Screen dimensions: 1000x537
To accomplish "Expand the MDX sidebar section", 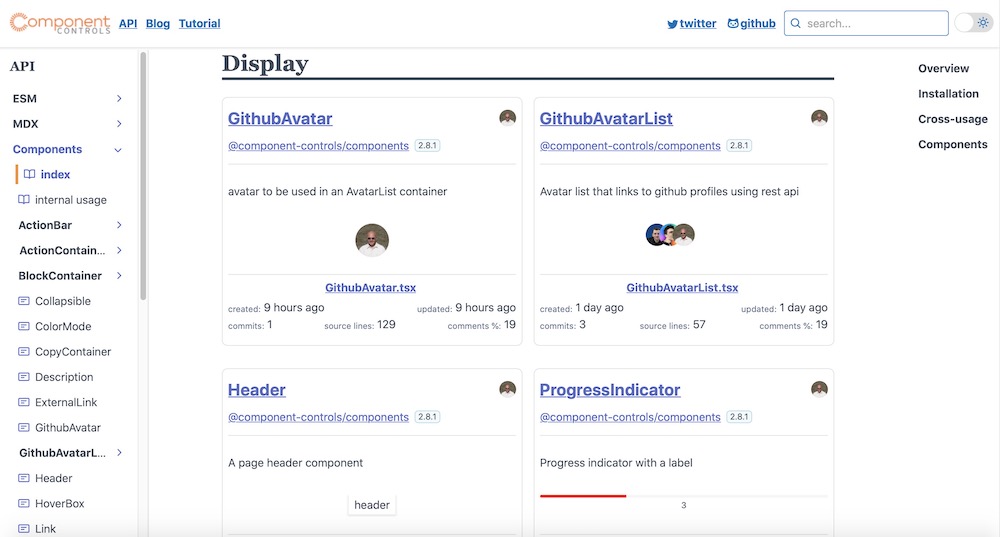I will [119, 124].
